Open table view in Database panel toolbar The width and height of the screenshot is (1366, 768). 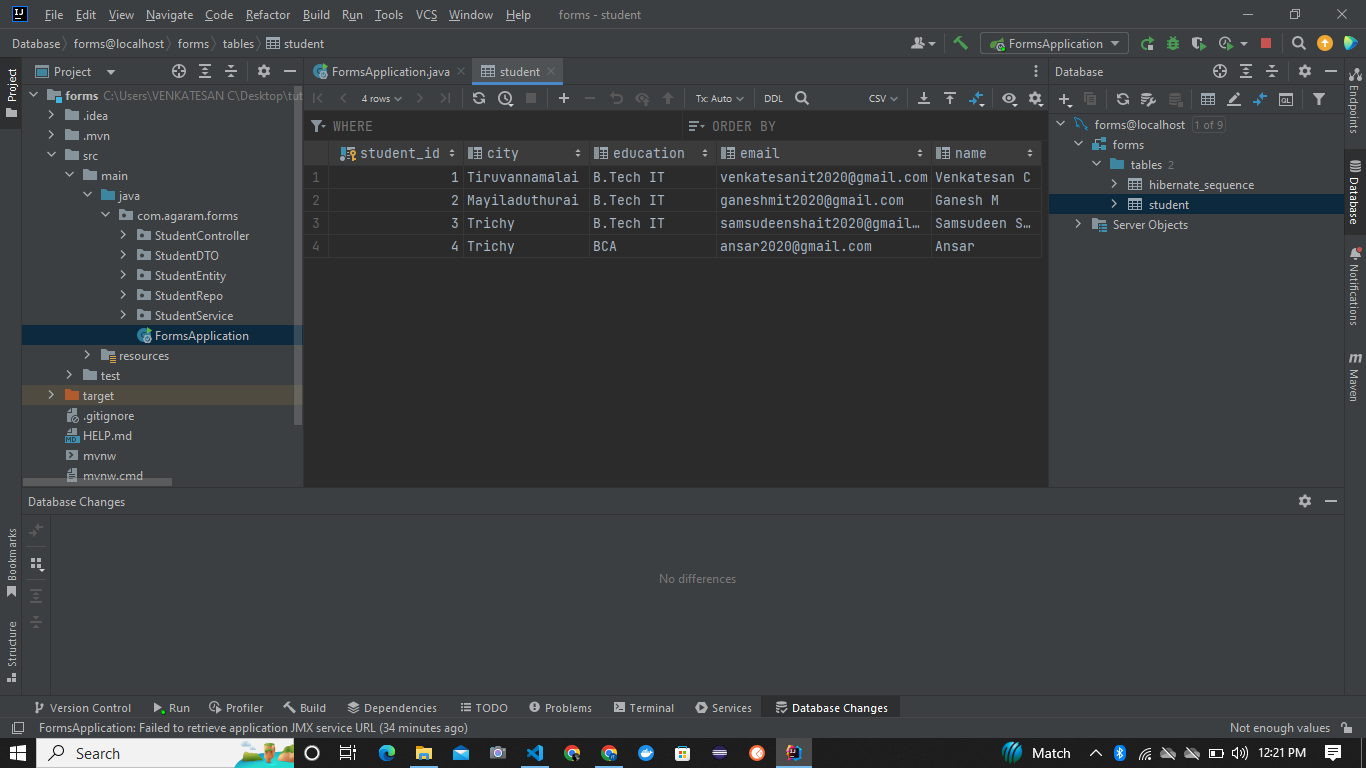pyautogui.click(x=1208, y=99)
